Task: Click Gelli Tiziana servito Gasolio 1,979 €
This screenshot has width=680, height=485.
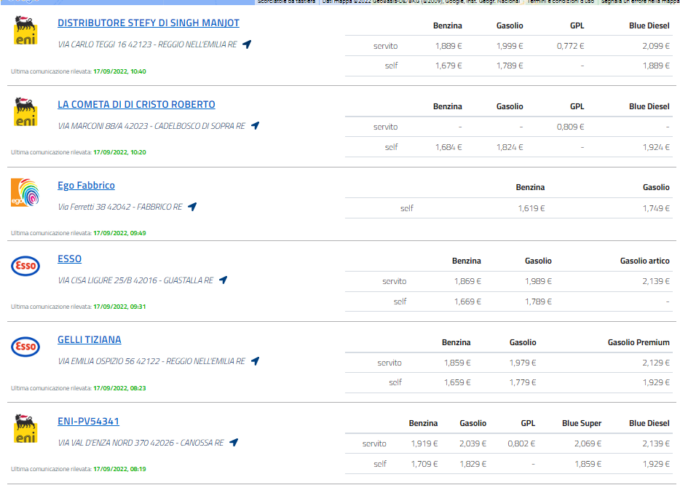Action: tap(523, 363)
